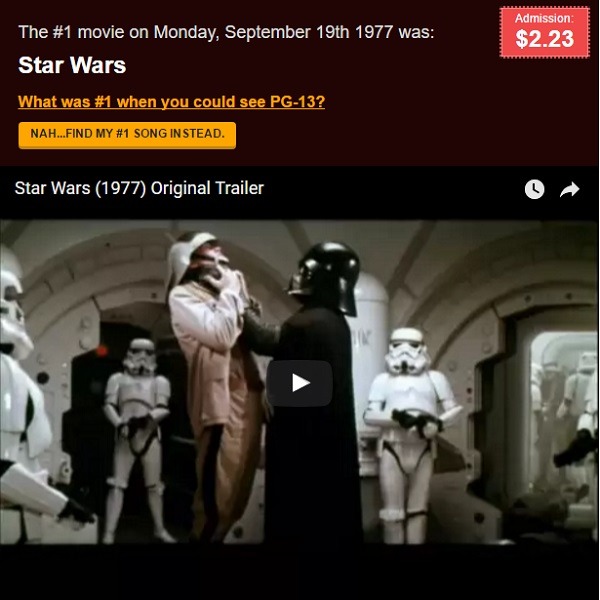Play the Star Wars trailer video
Image resolution: width=600 pixels, height=600 pixels.
[299, 383]
